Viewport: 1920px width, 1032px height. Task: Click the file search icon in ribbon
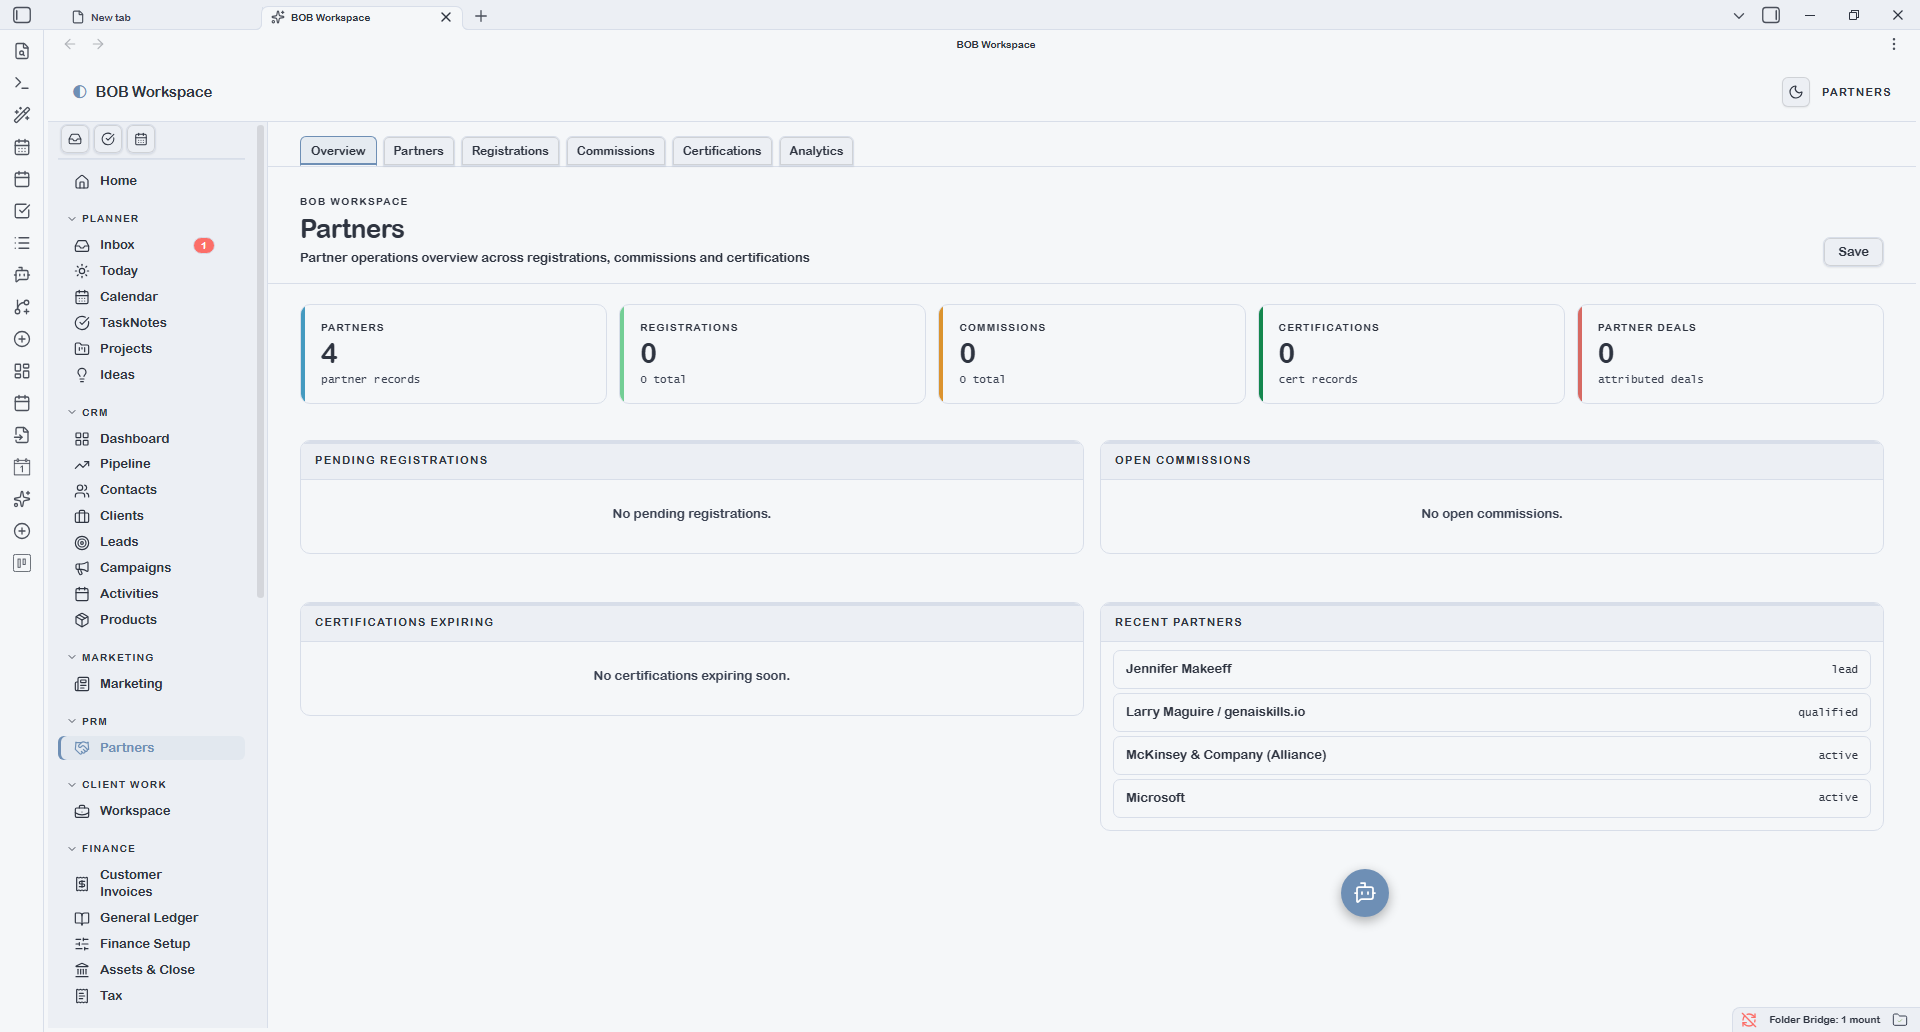tap(22, 51)
